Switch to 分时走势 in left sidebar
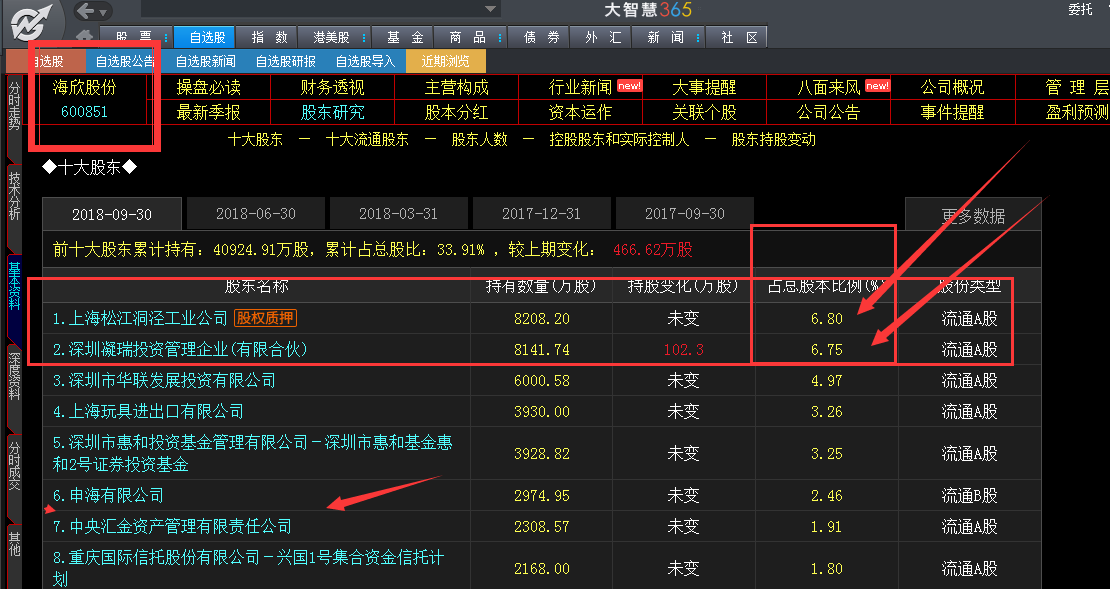1110x589 pixels. tap(14, 105)
